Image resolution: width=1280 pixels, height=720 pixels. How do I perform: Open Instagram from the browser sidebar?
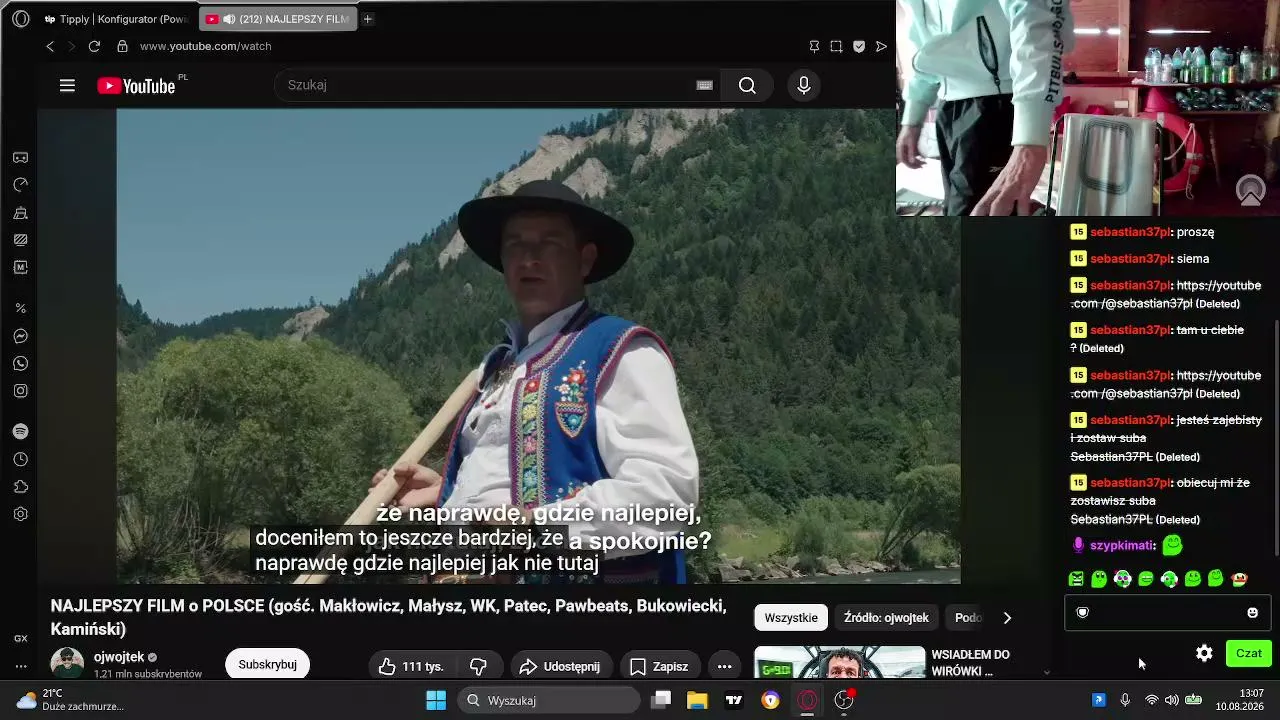[20, 391]
